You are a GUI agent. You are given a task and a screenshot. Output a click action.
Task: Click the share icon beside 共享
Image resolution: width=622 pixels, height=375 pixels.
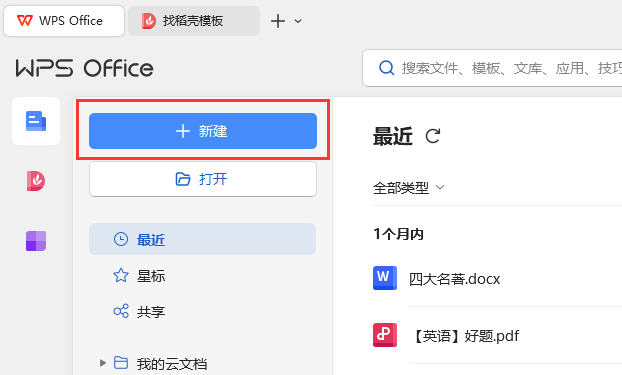121,311
